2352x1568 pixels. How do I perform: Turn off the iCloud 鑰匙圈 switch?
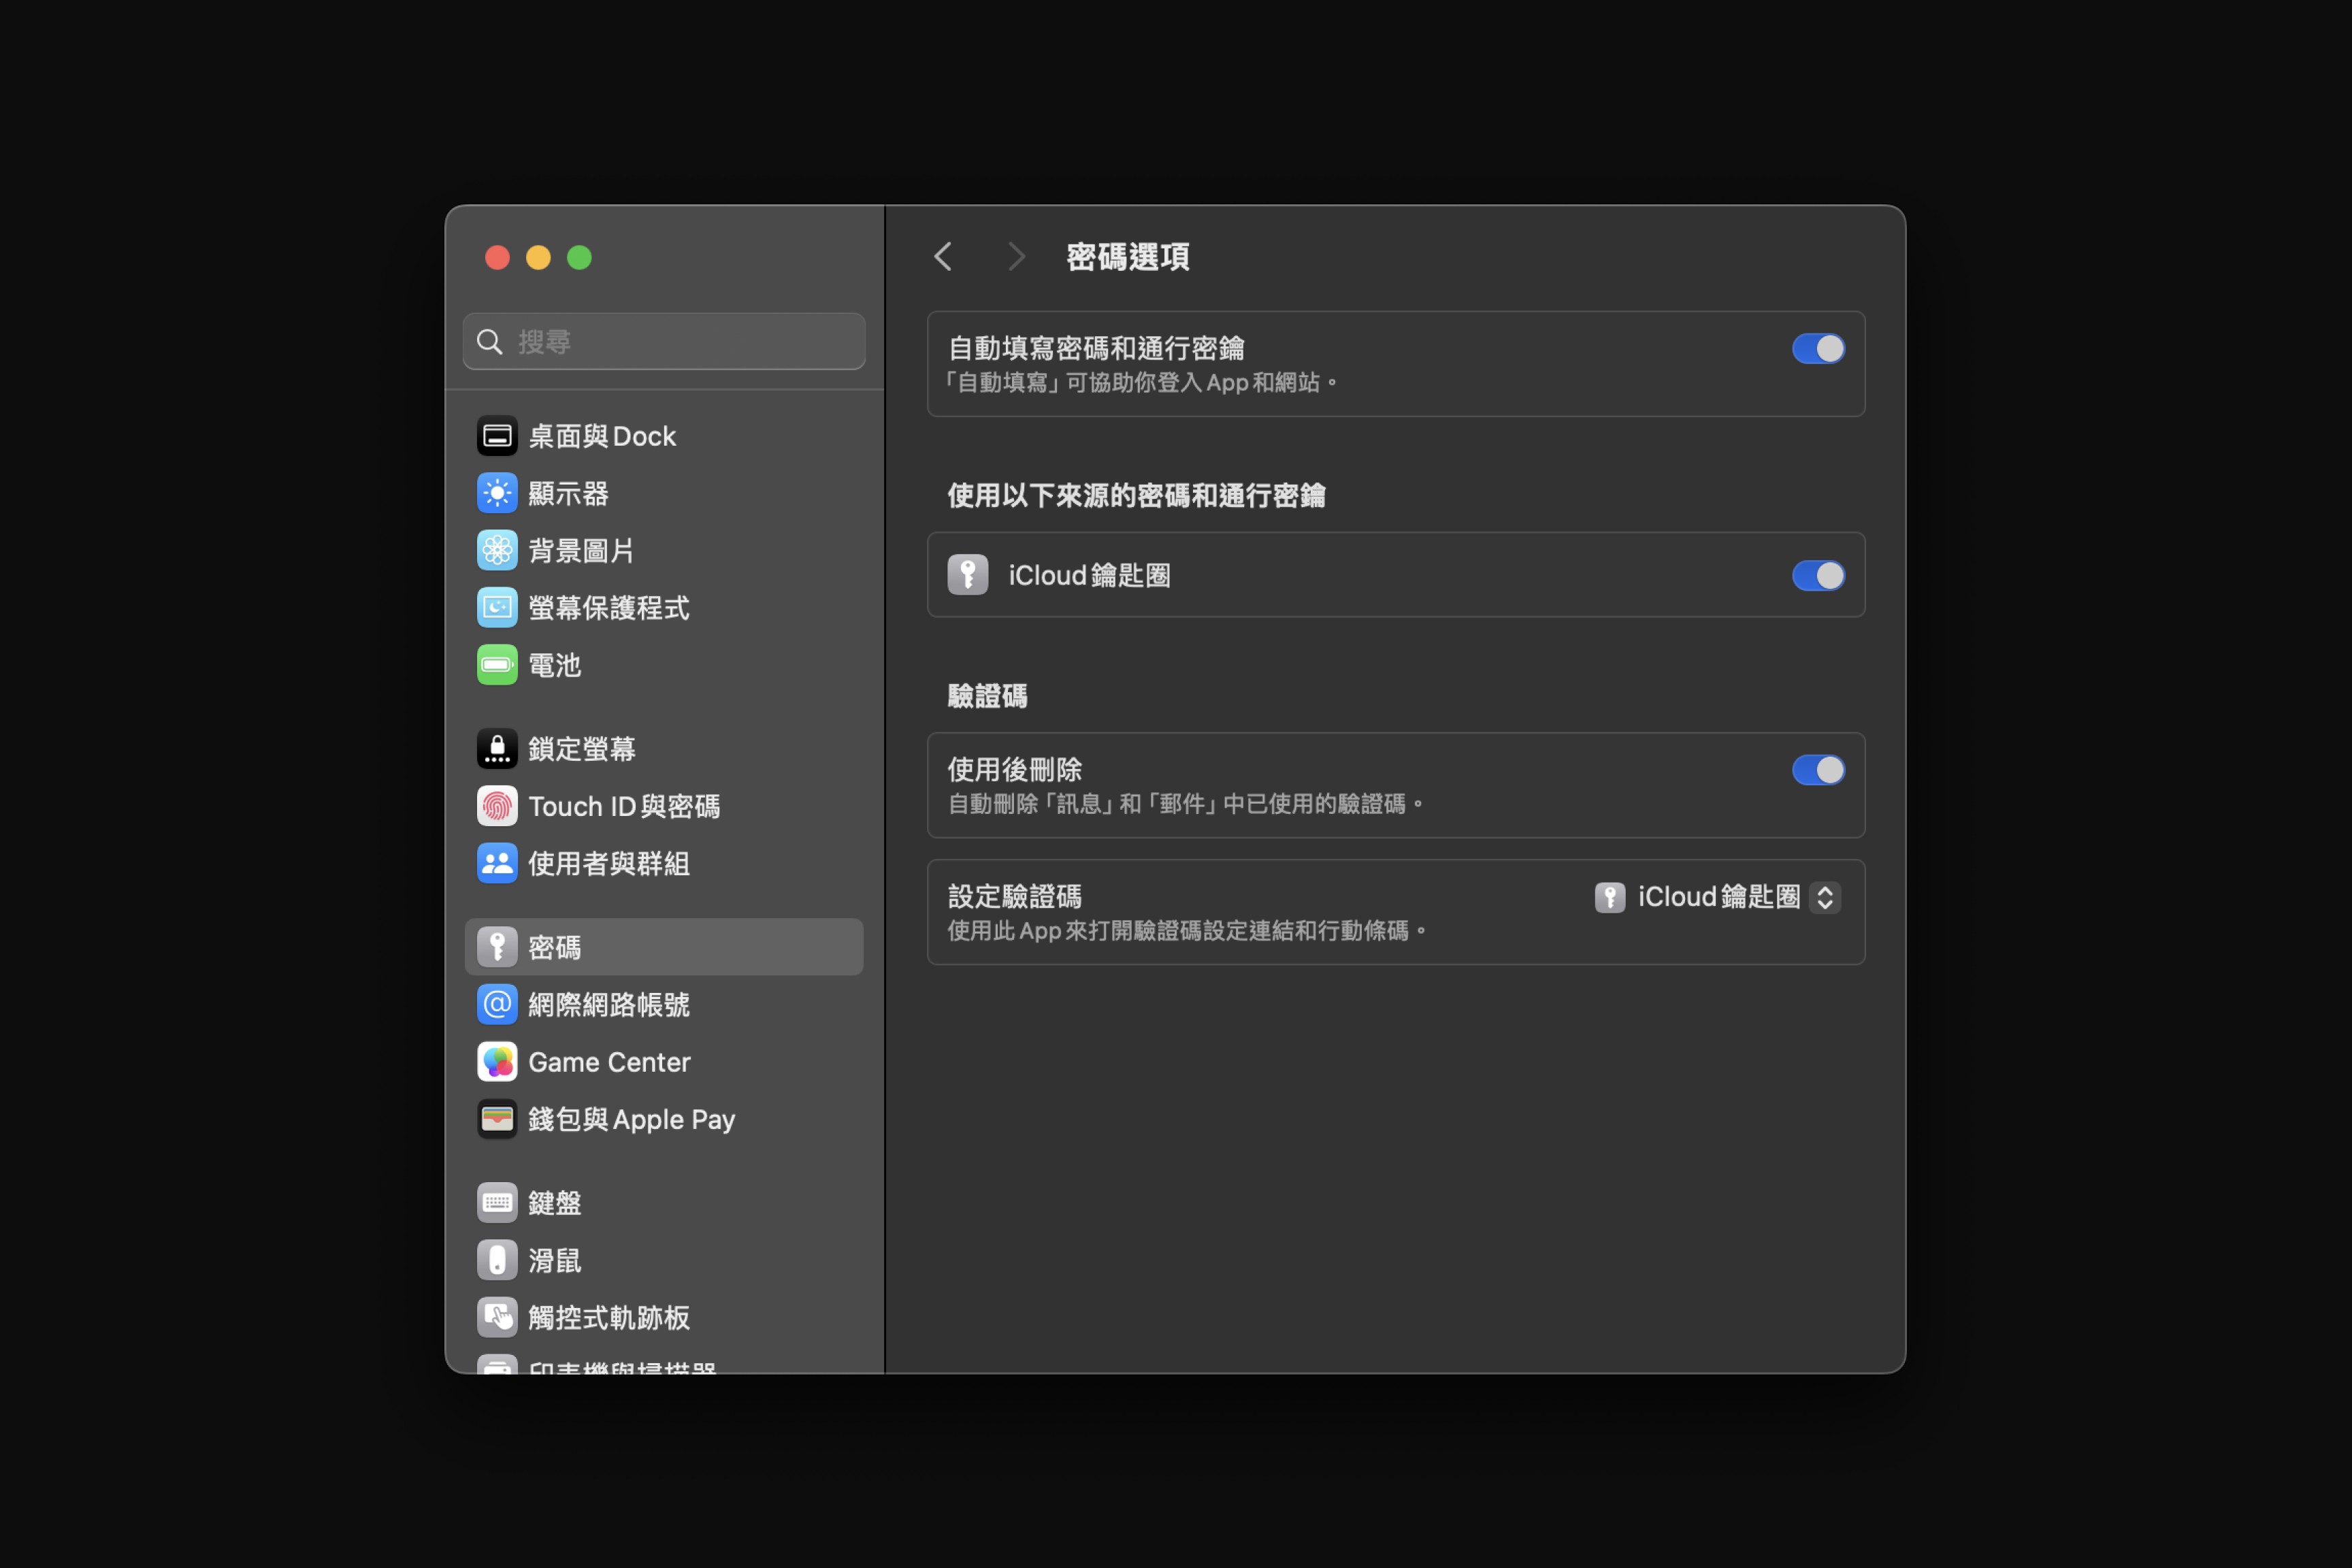click(1817, 576)
